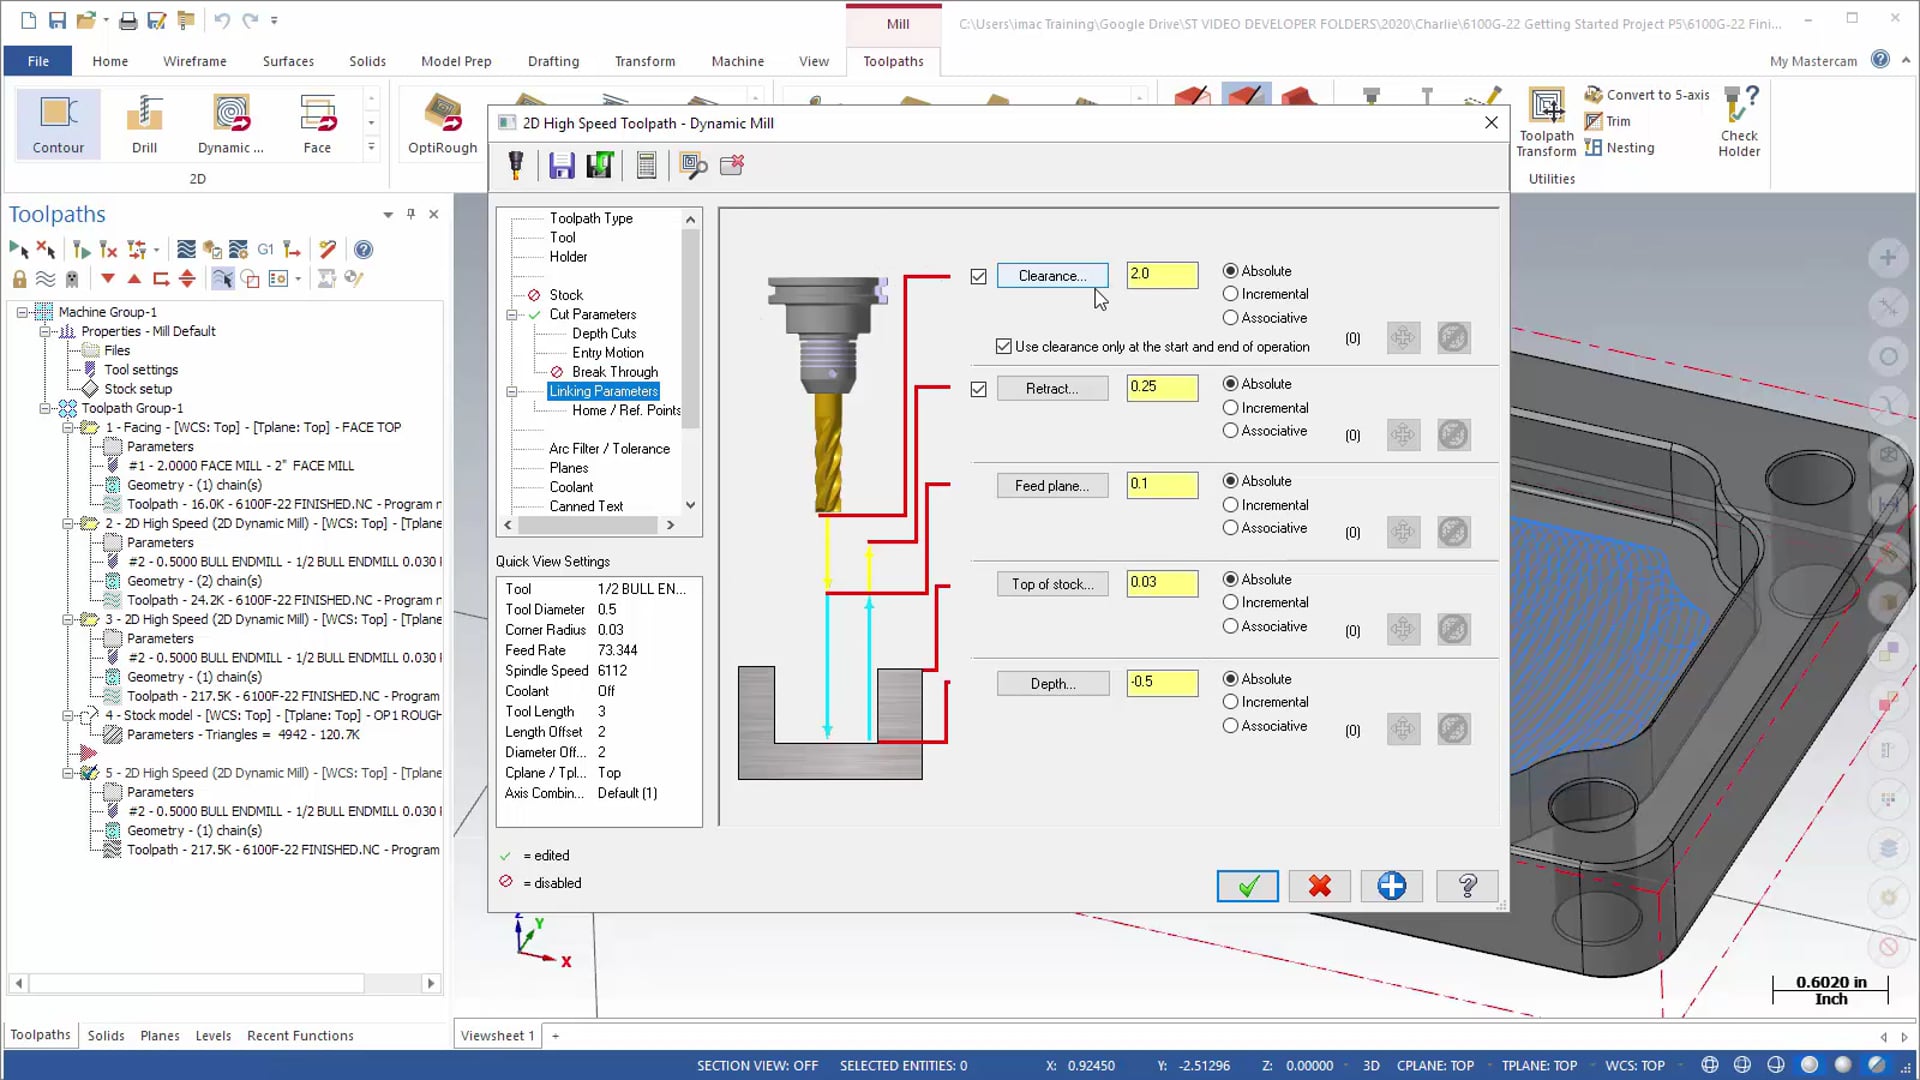Click the Nesting utility
Viewport: 1920px width, 1080px height.
[1620, 147]
